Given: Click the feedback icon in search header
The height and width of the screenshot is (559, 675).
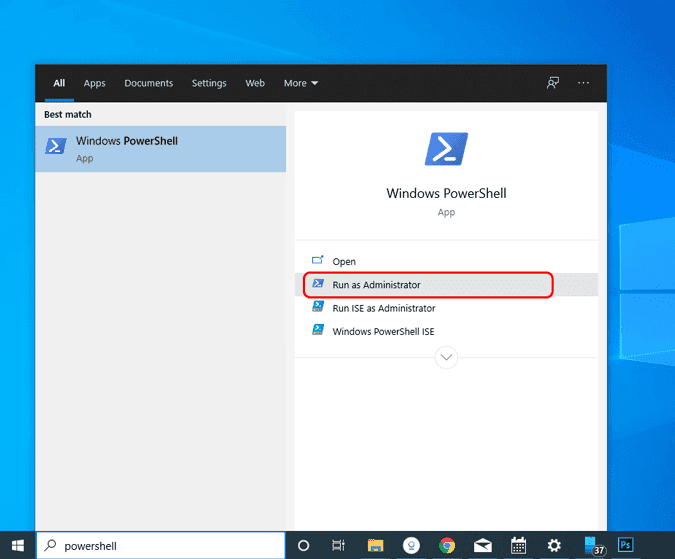Looking at the screenshot, I should coord(553,83).
